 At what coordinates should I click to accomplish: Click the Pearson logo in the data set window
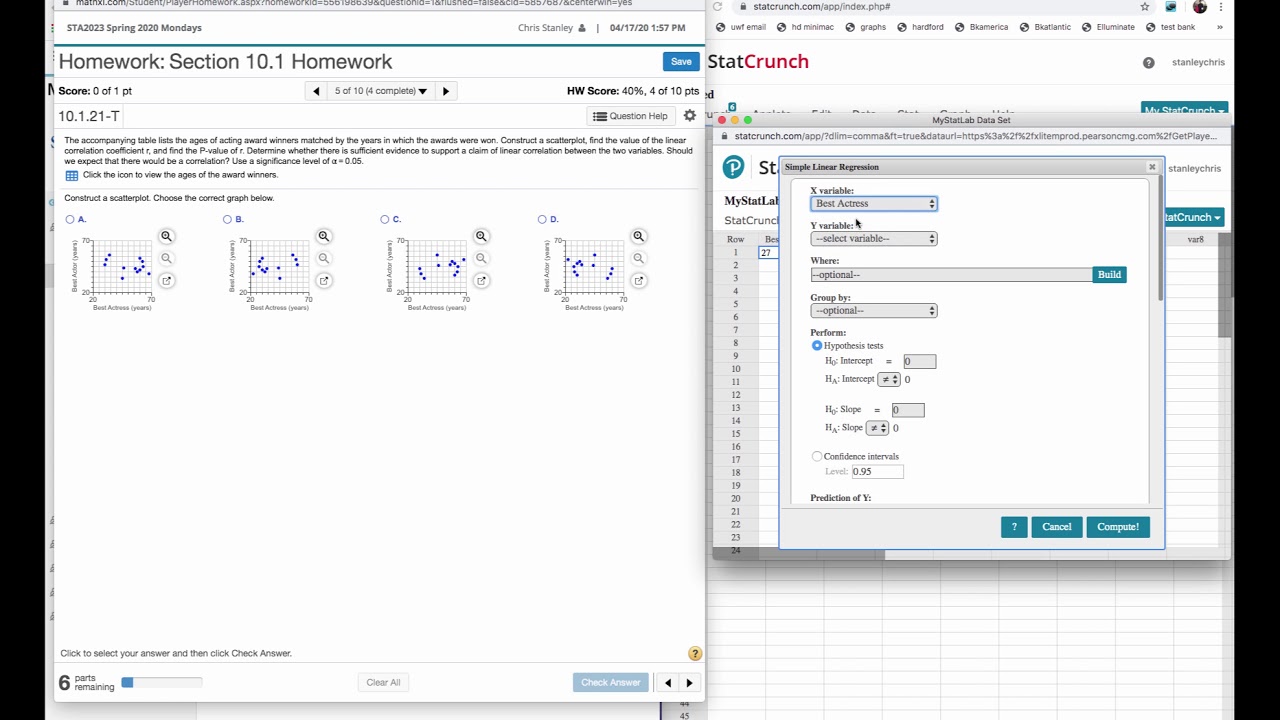(734, 168)
